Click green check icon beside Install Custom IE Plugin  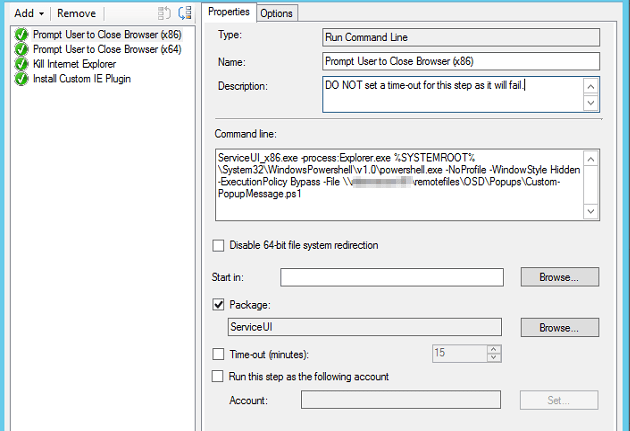pyautogui.click(x=21, y=79)
